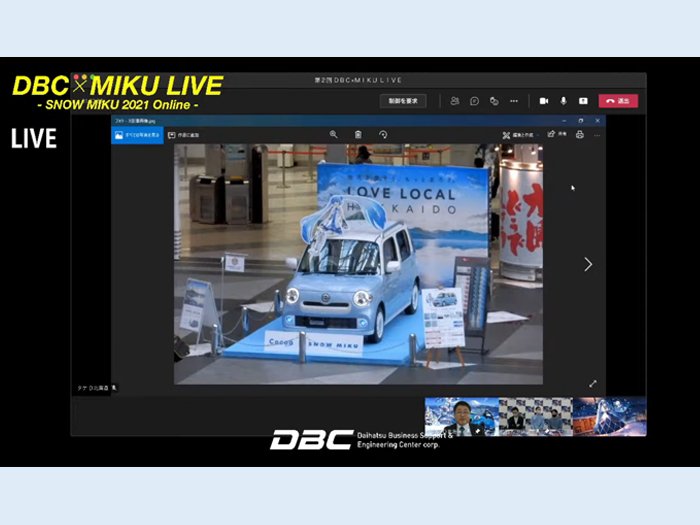The image size is (700, 525).
Task: Click the zoom magnifier in Photos toolbar
Action: [333, 134]
